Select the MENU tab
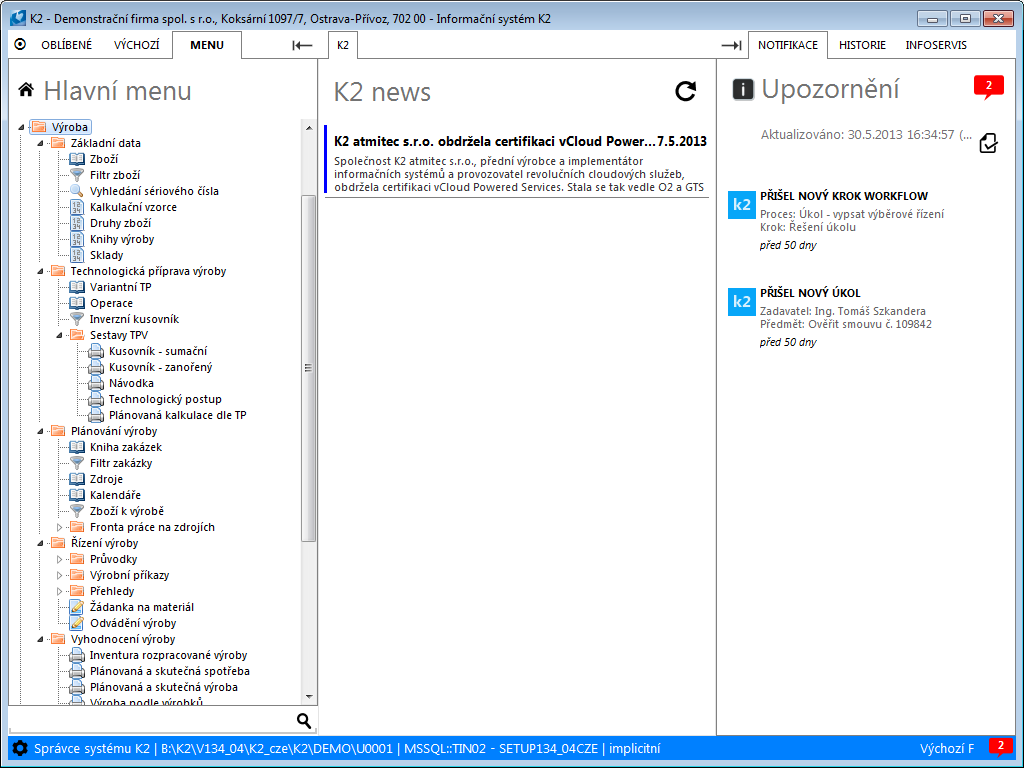Viewport: 1024px width, 768px height. tap(207, 45)
